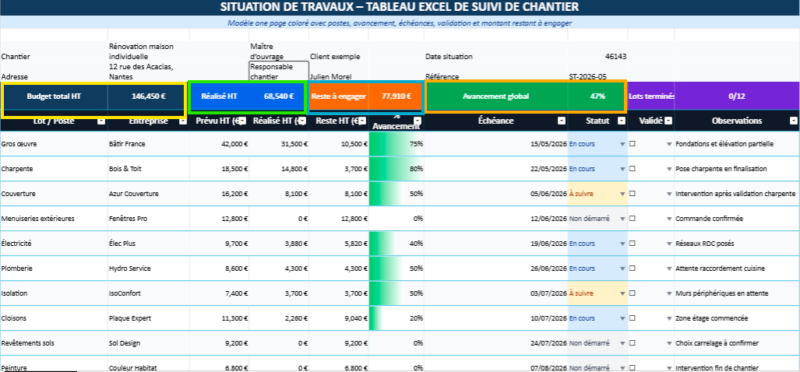Select the date situation value 46143
Viewport: 800px width, 372px height.
coord(597,57)
